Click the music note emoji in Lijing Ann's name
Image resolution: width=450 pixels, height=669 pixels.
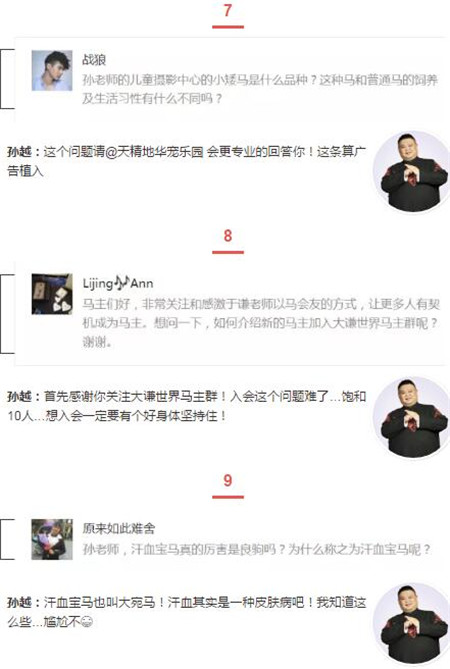pos(122,282)
